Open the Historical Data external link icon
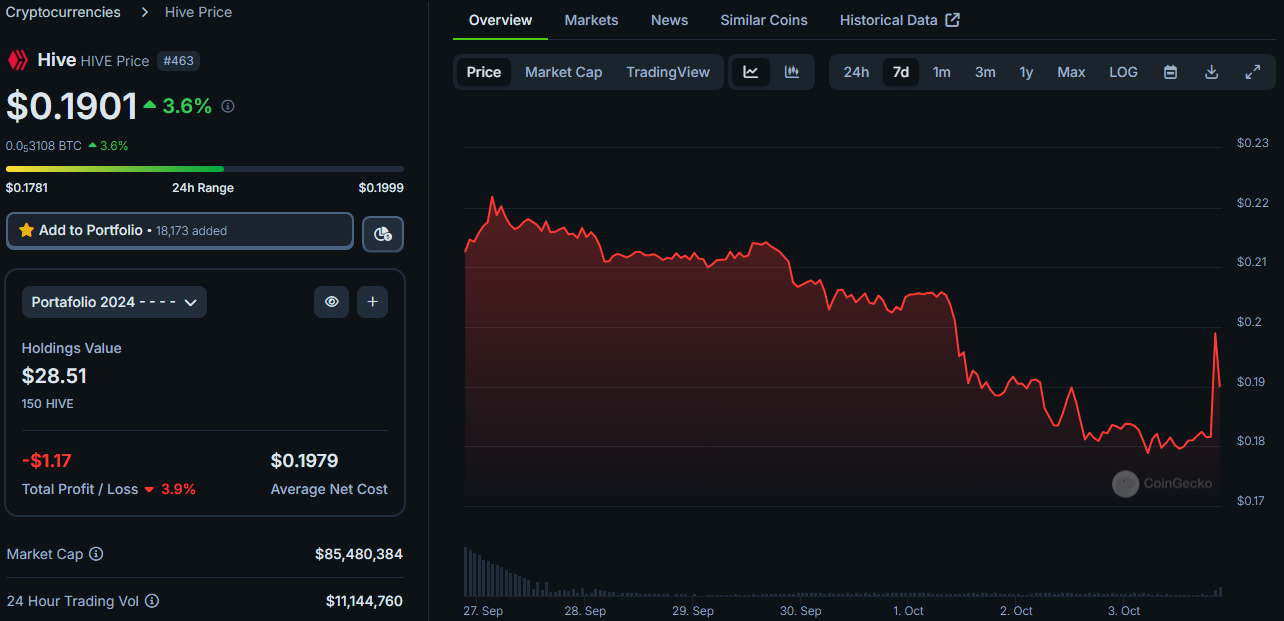Viewport: 1284px width, 621px height. pyautogui.click(x=953, y=20)
